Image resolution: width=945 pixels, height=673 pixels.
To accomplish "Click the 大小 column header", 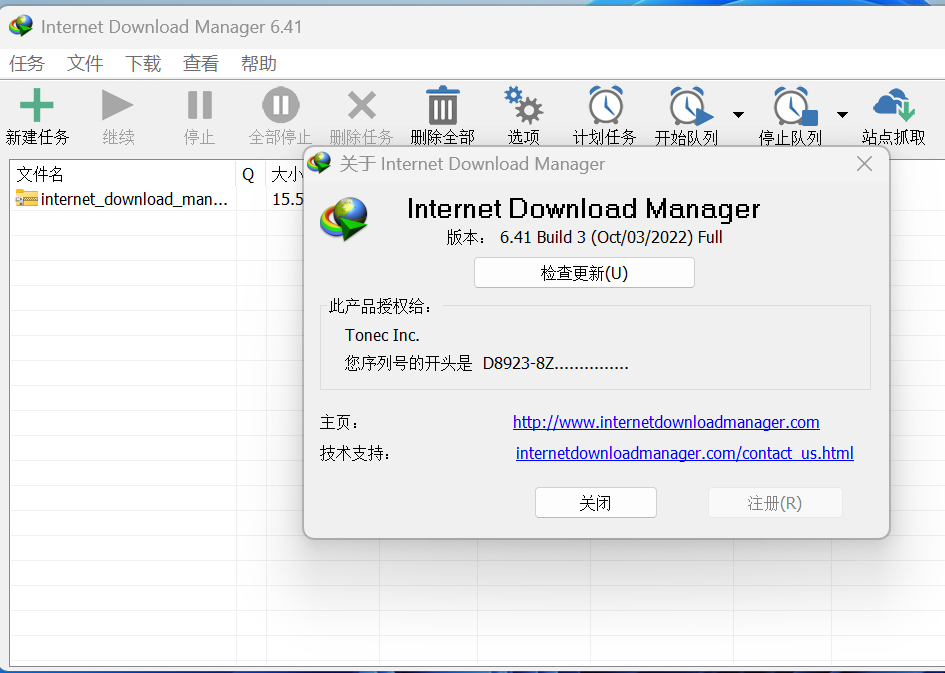I will pyautogui.click(x=285, y=174).
